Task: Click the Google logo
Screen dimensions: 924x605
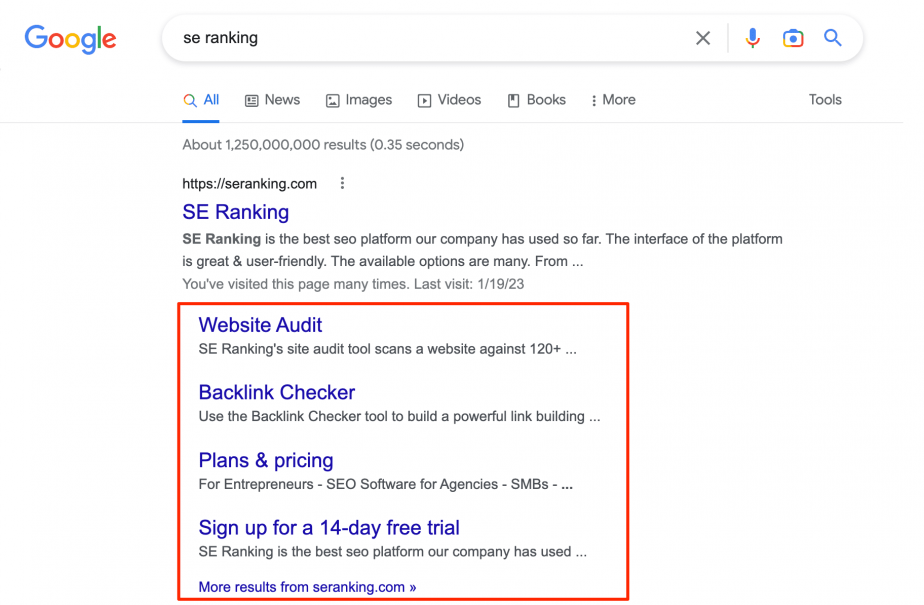Action: (x=70, y=39)
